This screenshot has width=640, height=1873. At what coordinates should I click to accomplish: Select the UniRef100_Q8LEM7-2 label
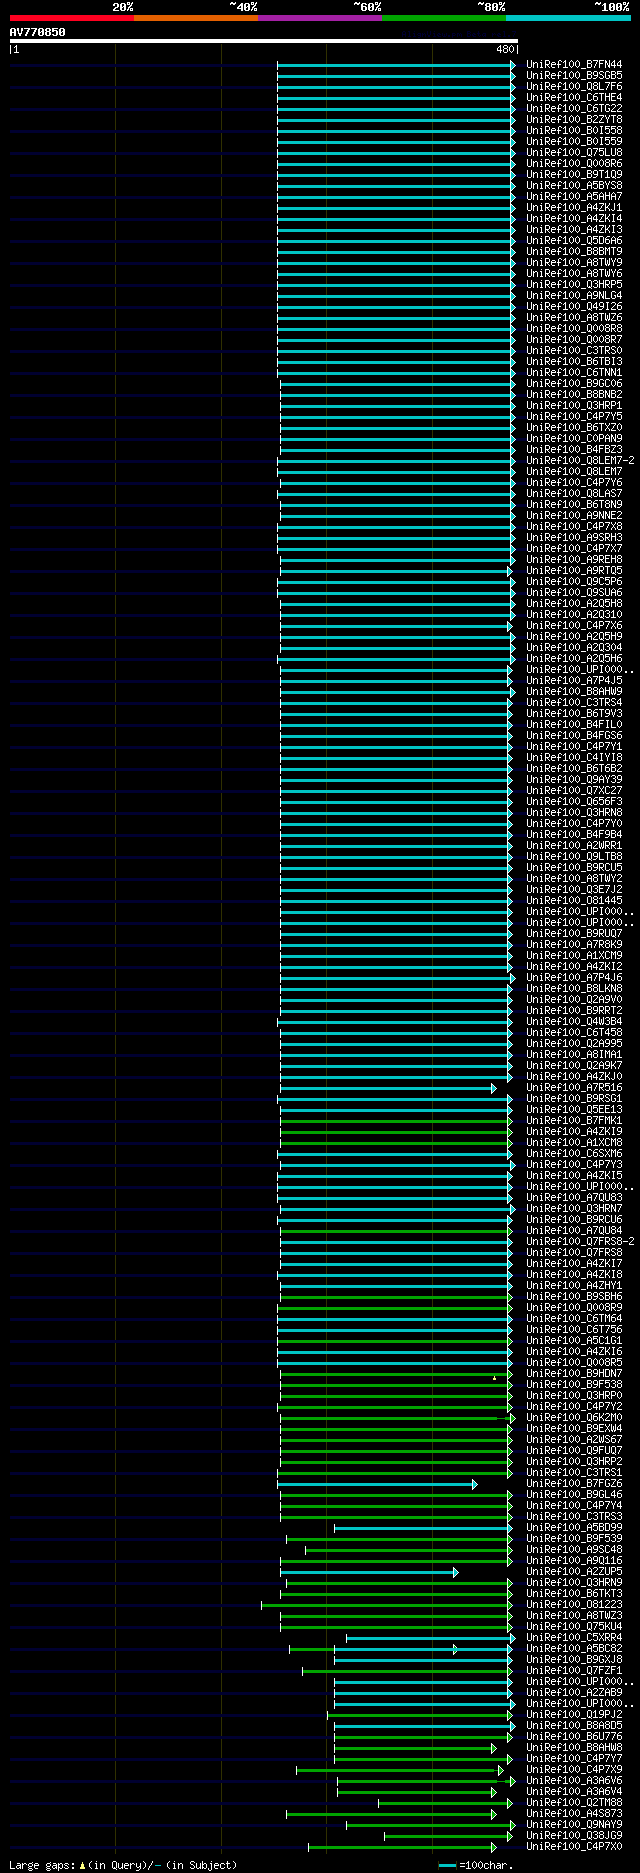pos(580,461)
